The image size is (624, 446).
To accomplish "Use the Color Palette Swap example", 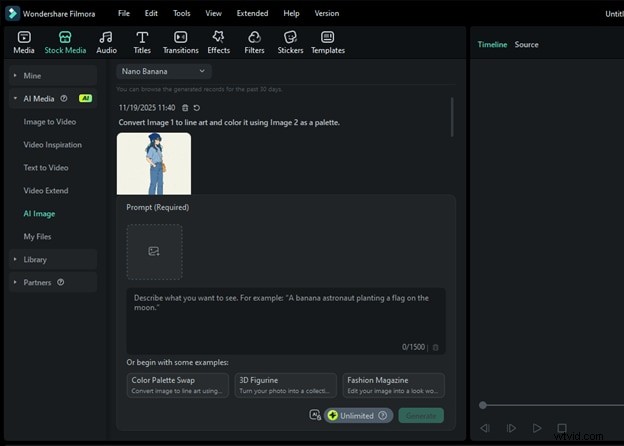I will pyautogui.click(x=177, y=385).
